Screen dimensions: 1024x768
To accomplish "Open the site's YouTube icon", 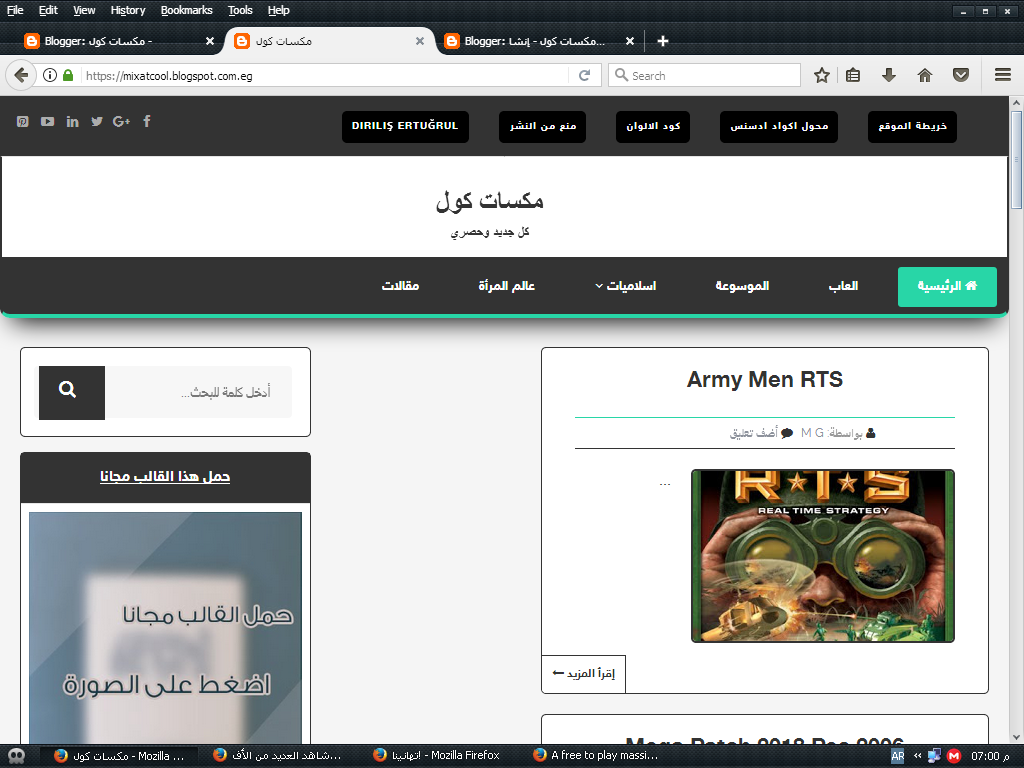I will (48, 121).
